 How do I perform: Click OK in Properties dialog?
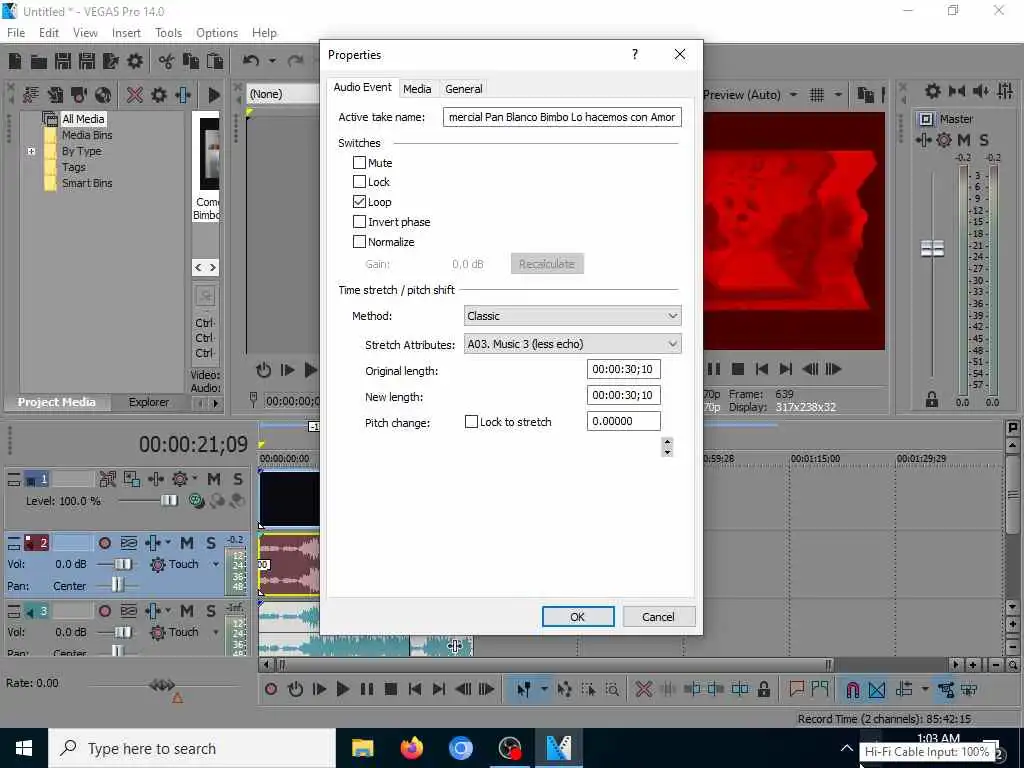pos(578,616)
